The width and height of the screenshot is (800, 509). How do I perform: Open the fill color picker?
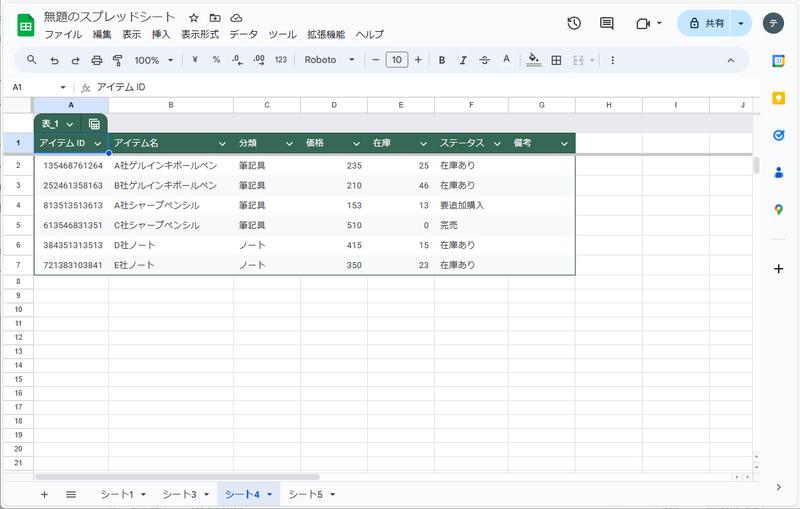click(x=534, y=60)
